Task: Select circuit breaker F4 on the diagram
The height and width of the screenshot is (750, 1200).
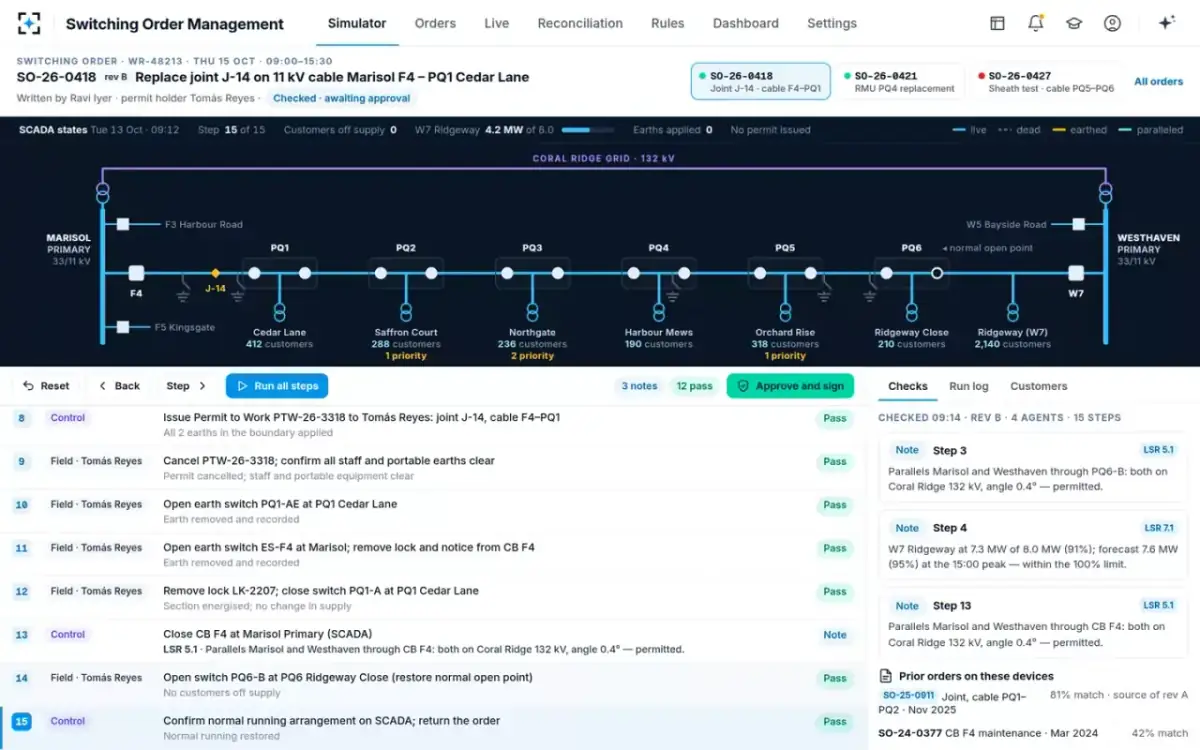Action: 136,273
